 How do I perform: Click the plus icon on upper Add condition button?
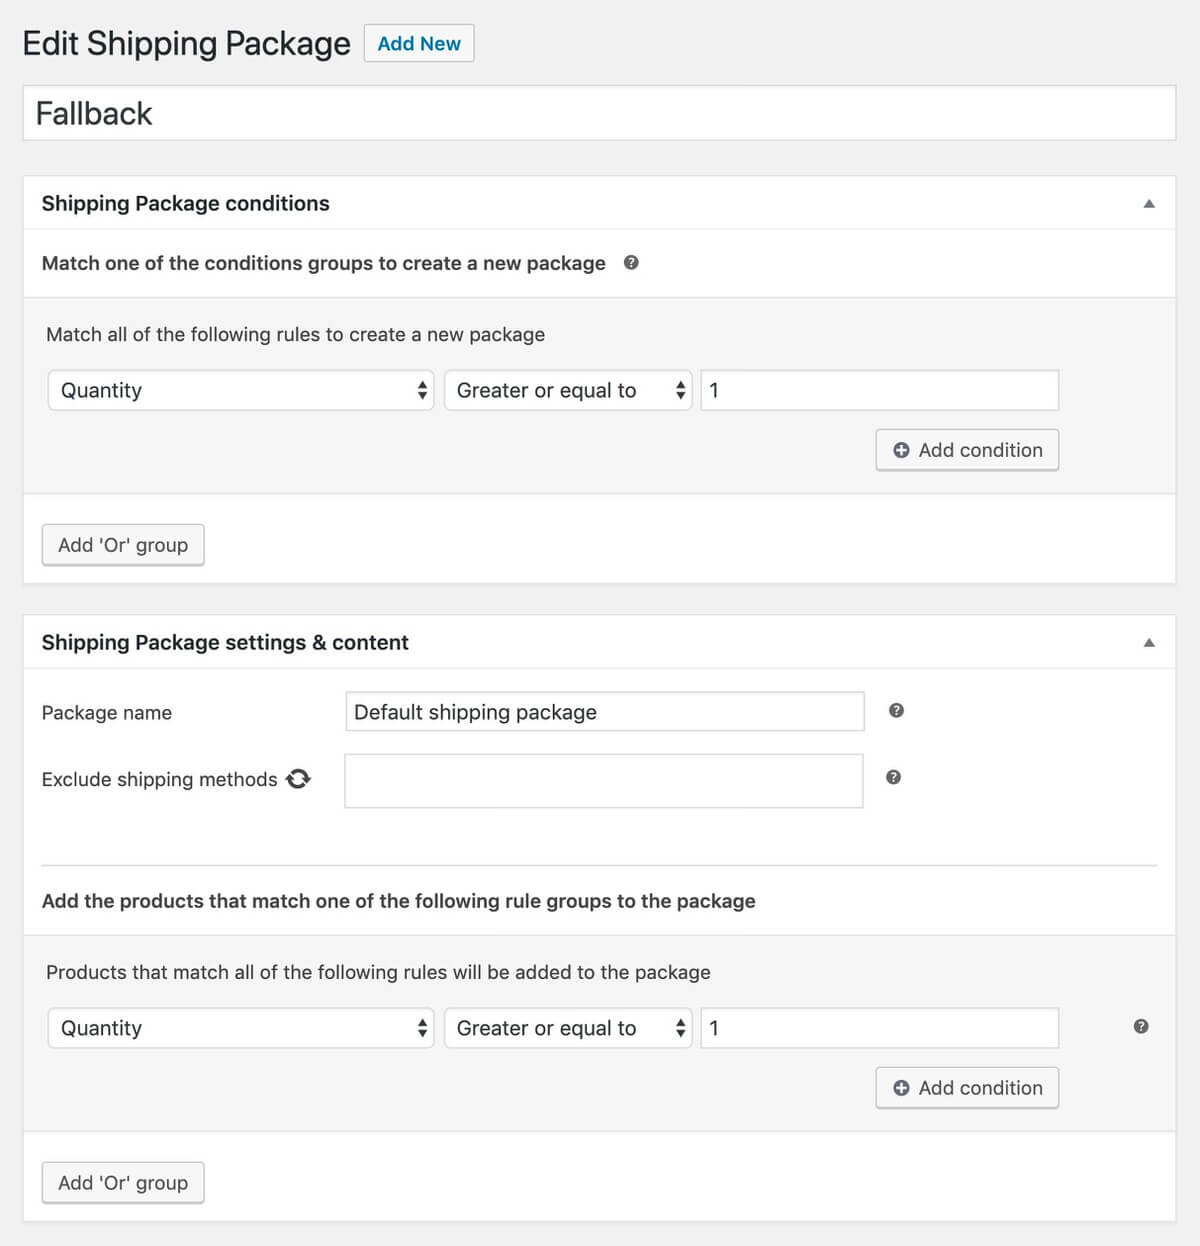[x=899, y=450]
